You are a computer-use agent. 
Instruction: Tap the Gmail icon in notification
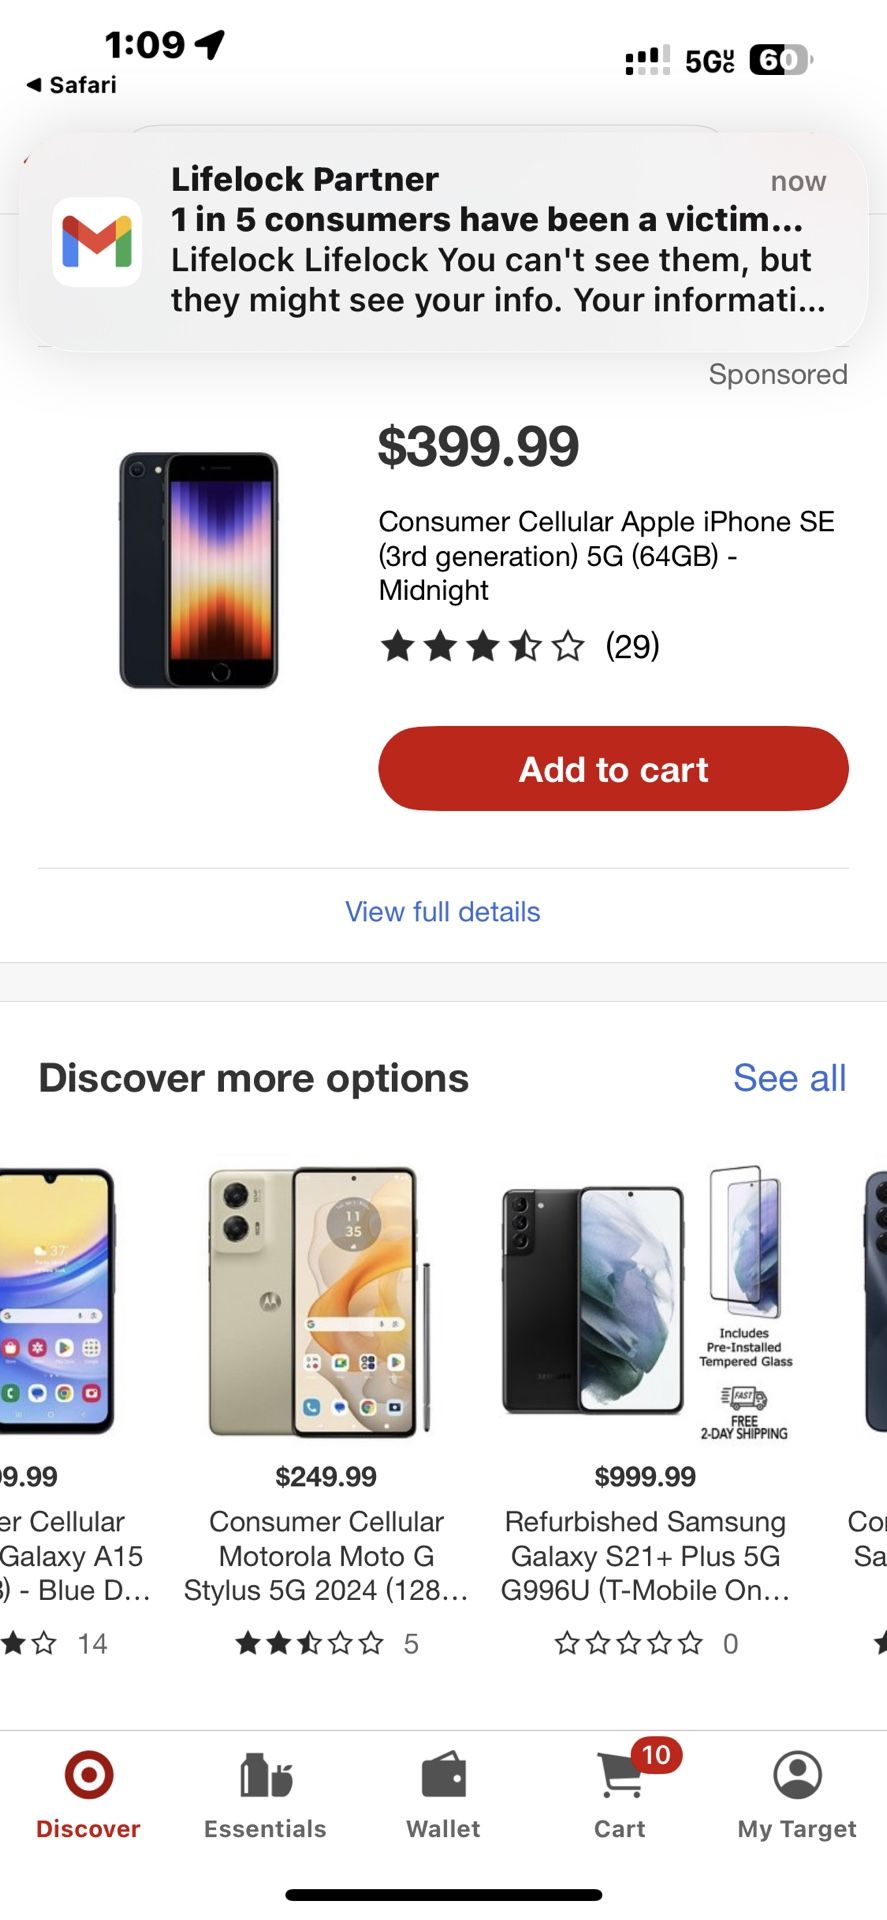click(x=97, y=242)
